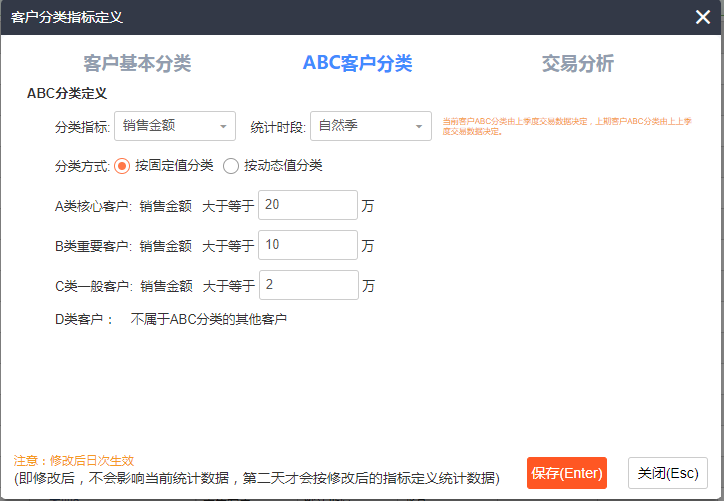The height and width of the screenshot is (501, 724).
Task: Click the A类核心客户 amount field
Action: point(307,205)
